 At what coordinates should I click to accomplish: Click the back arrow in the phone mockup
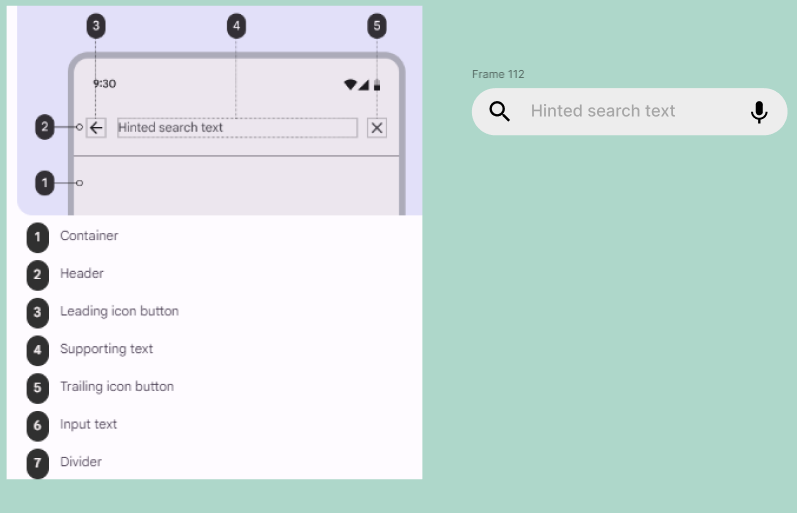(96, 128)
